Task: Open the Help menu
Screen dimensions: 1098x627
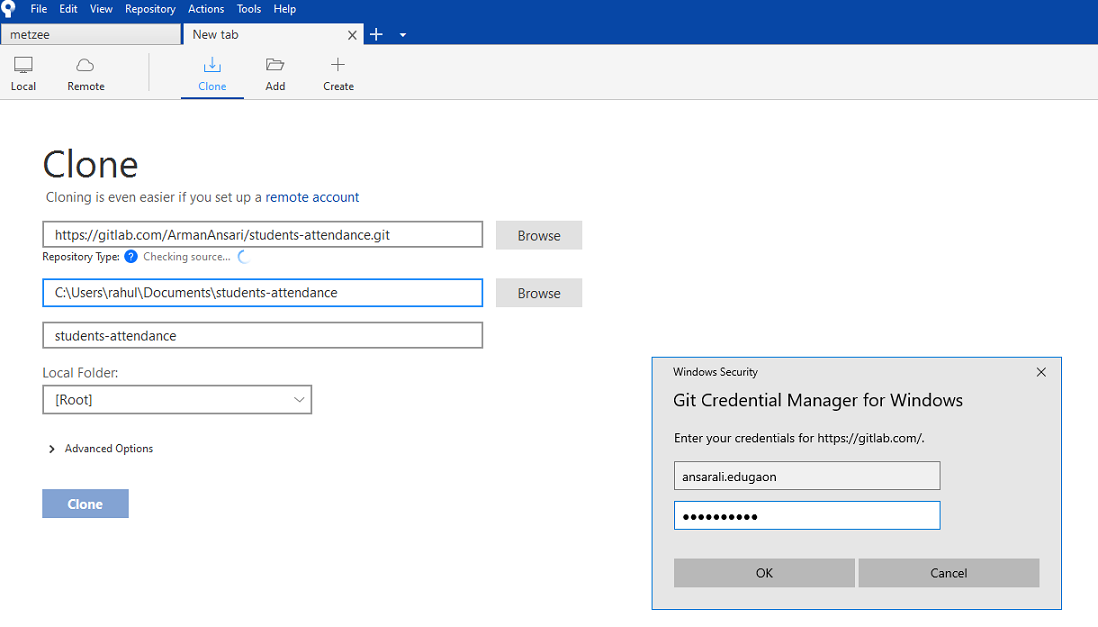Action: (284, 9)
